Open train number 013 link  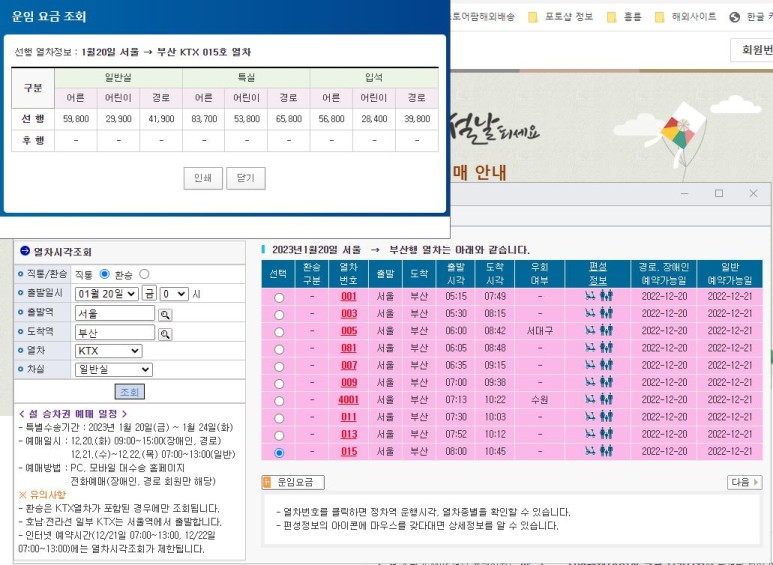coord(349,434)
